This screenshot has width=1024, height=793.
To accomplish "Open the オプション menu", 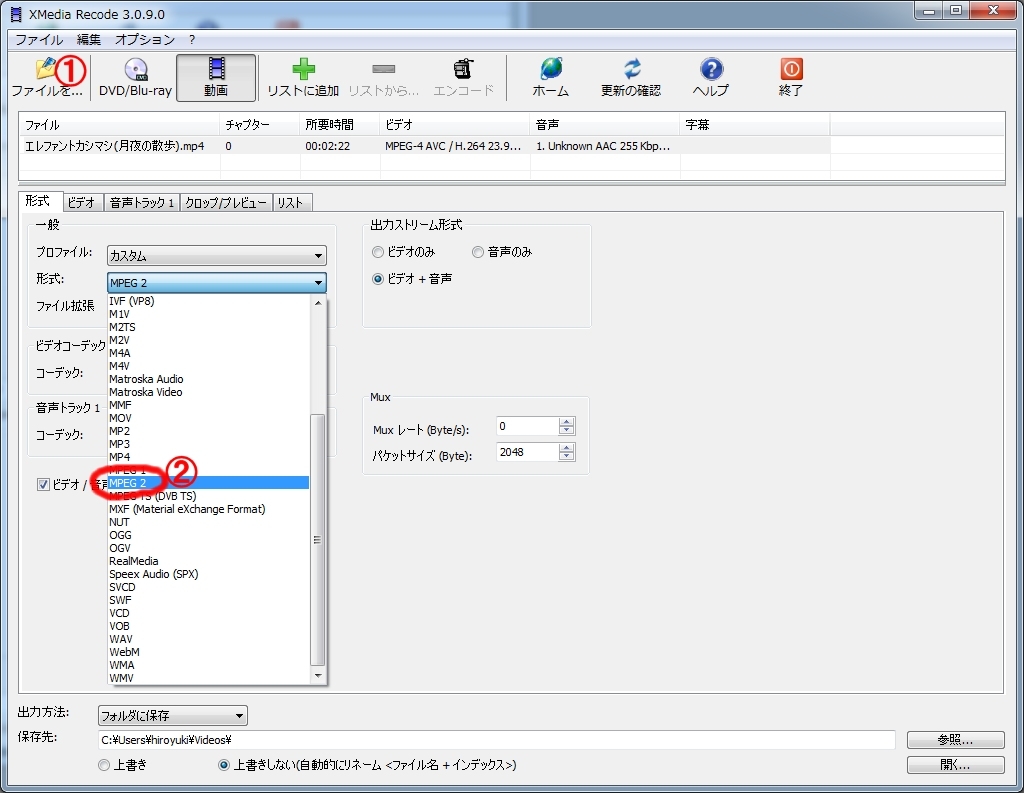I will point(145,39).
